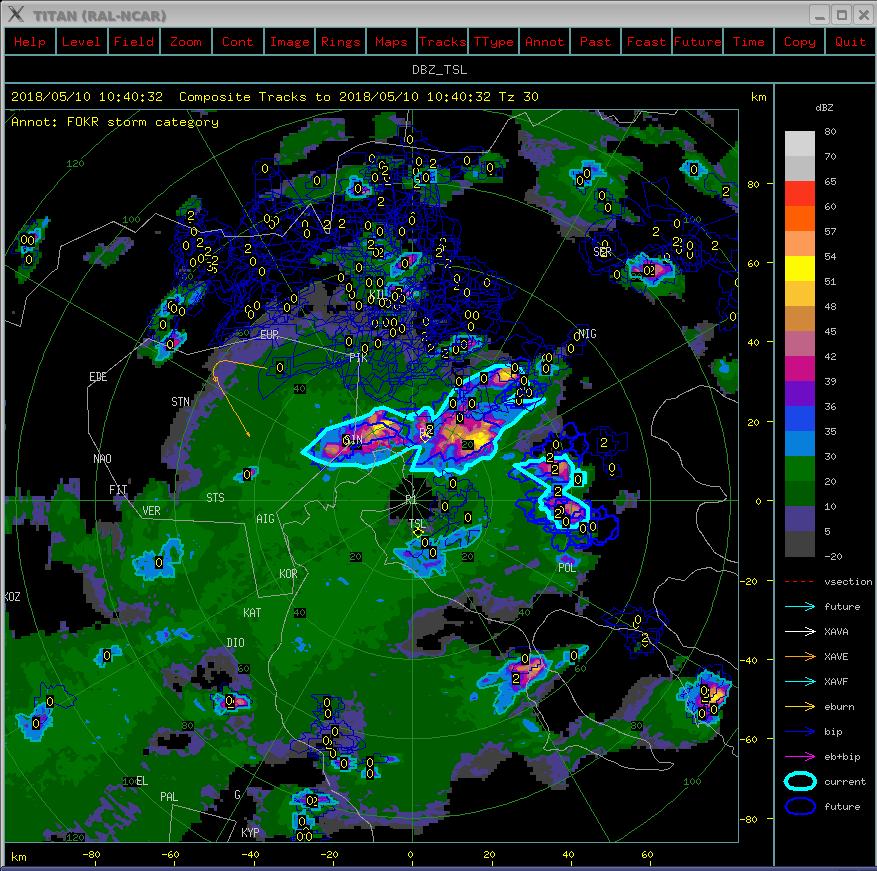The image size is (877, 871).
Task: Click the 'Composite Tracks to' header text
Action: point(254,97)
